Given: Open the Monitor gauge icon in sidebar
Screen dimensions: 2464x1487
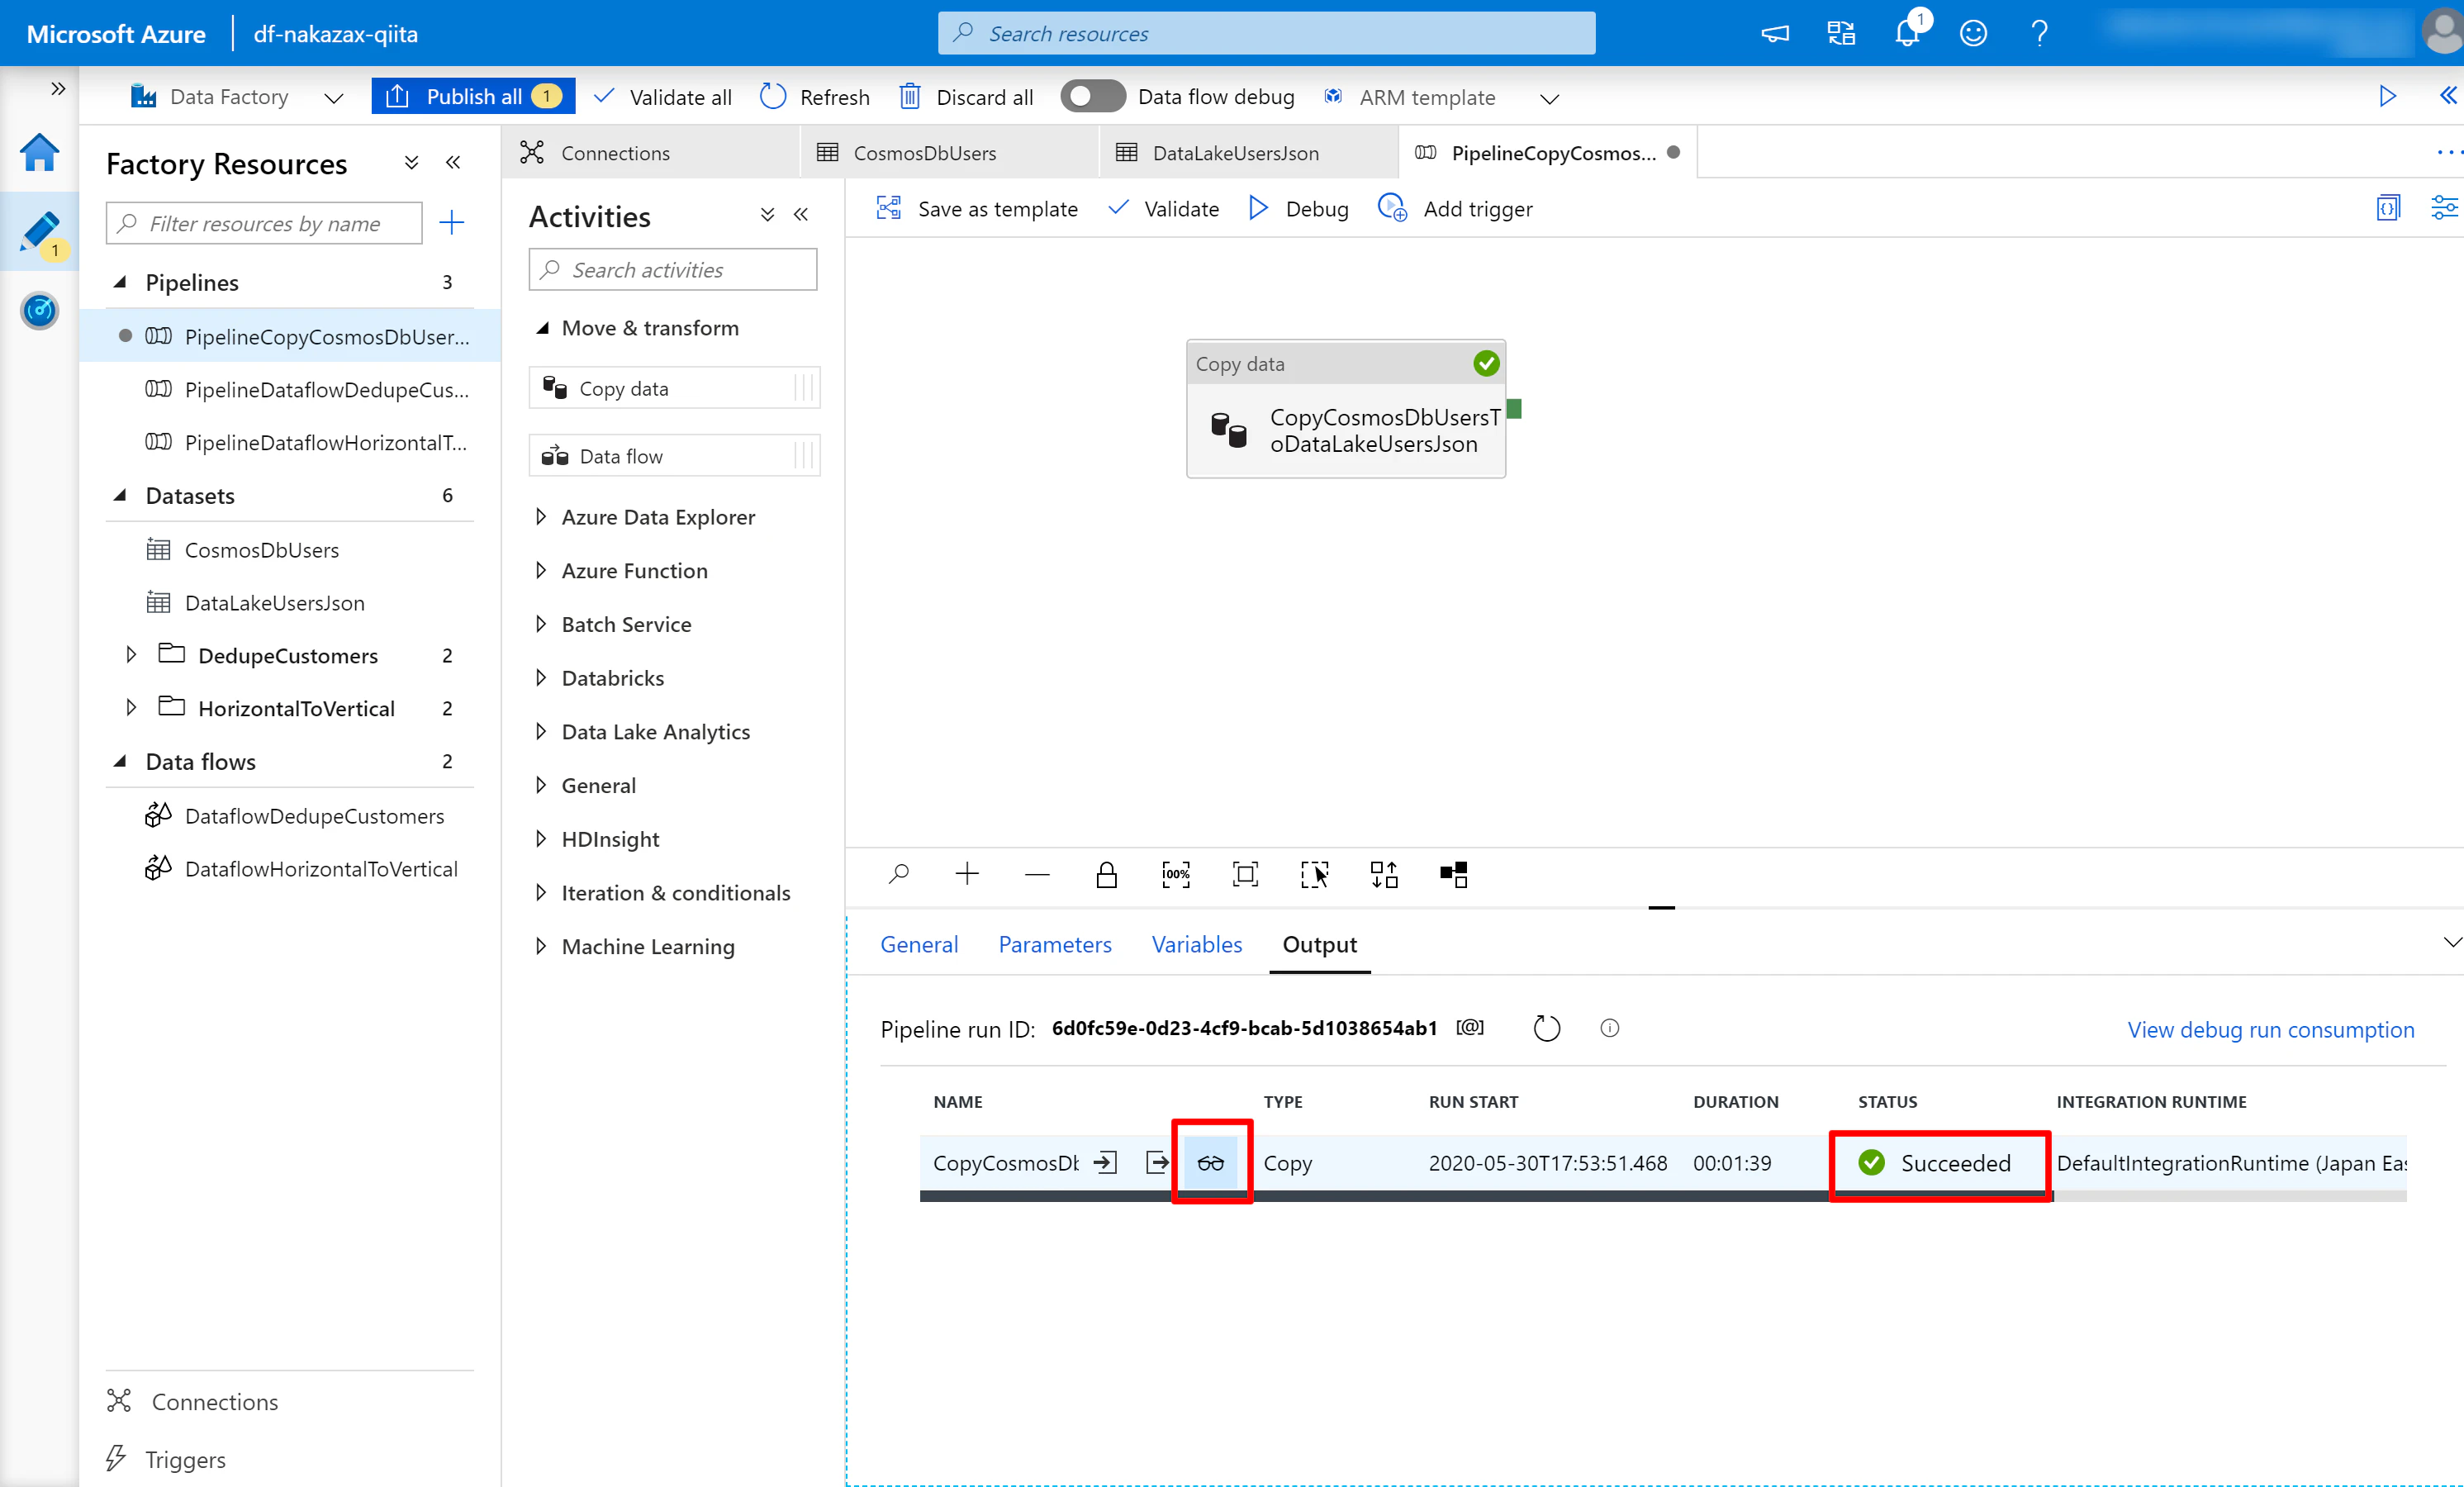Looking at the screenshot, I should tap(39, 311).
